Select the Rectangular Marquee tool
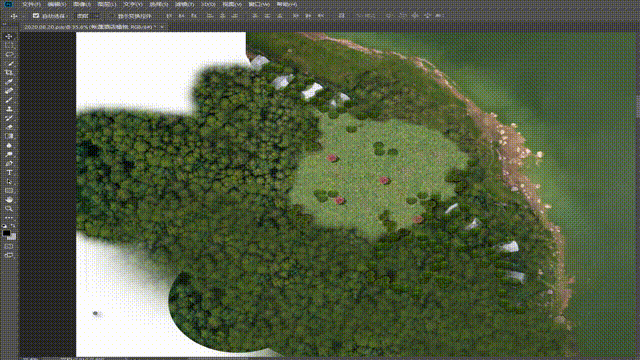 9,45
